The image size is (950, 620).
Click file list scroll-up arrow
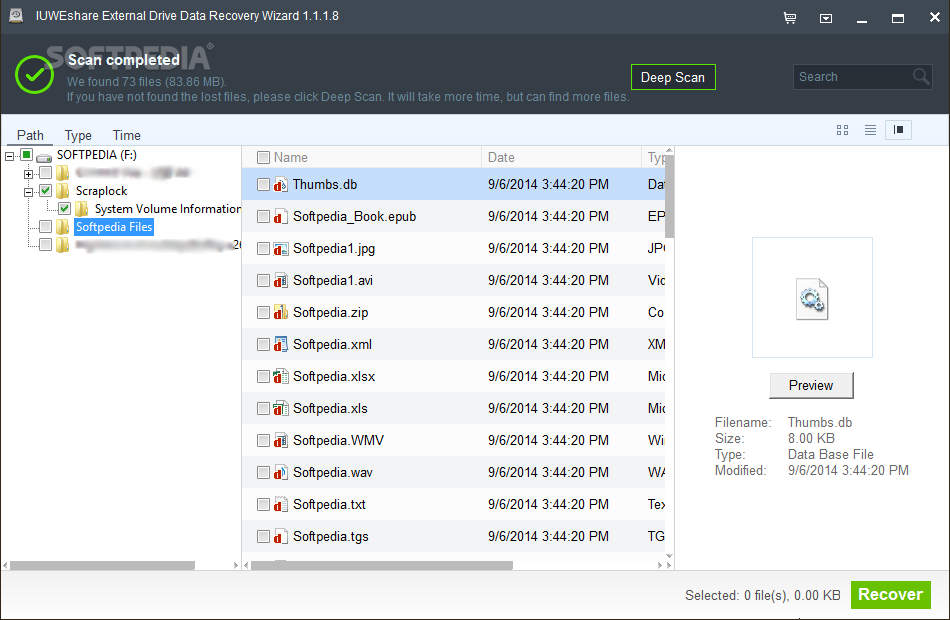pyautogui.click(x=669, y=150)
